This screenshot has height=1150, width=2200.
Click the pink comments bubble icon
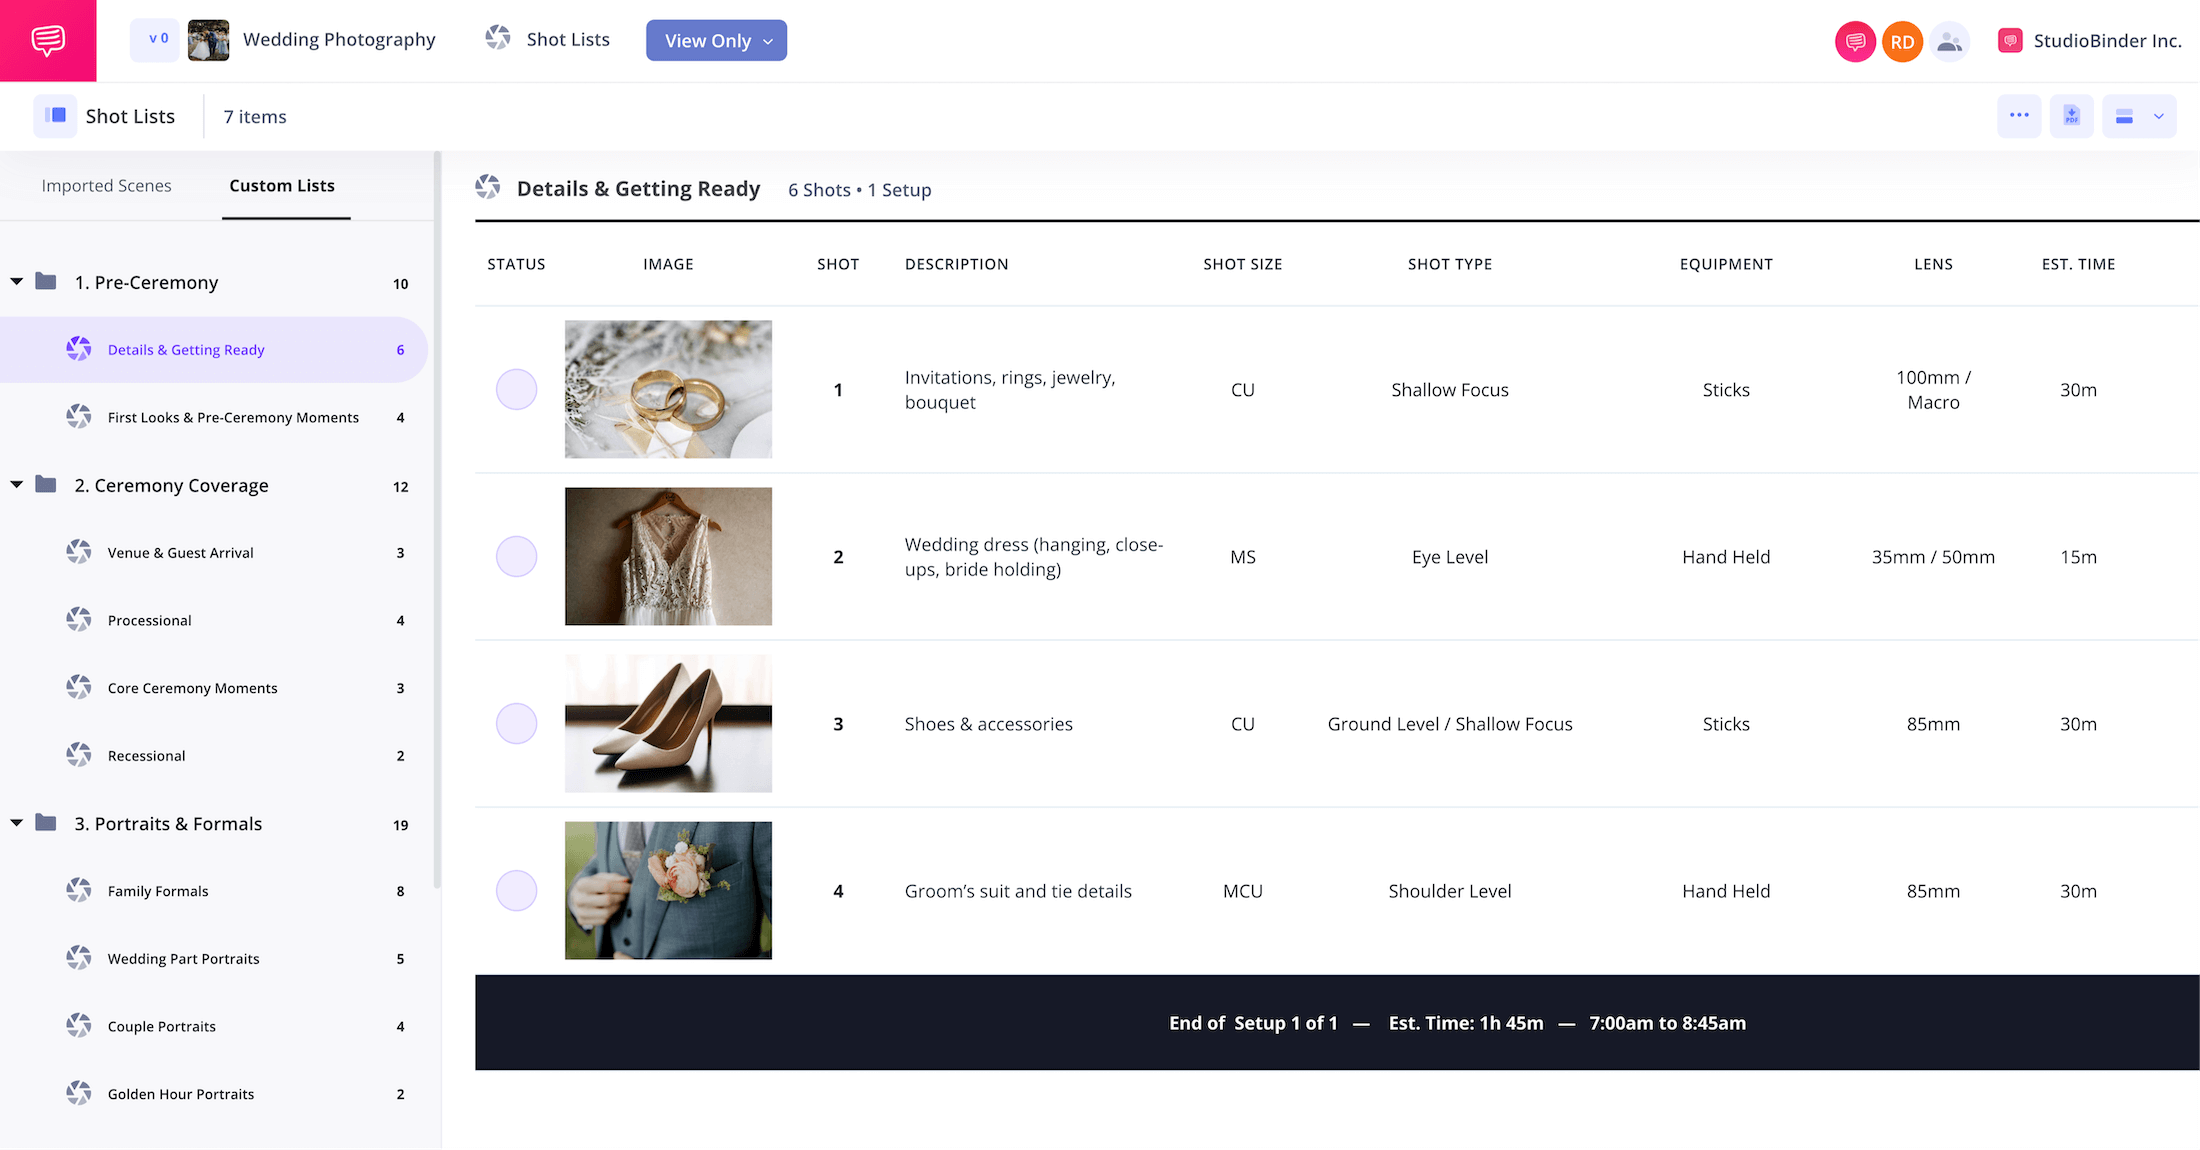point(1855,41)
